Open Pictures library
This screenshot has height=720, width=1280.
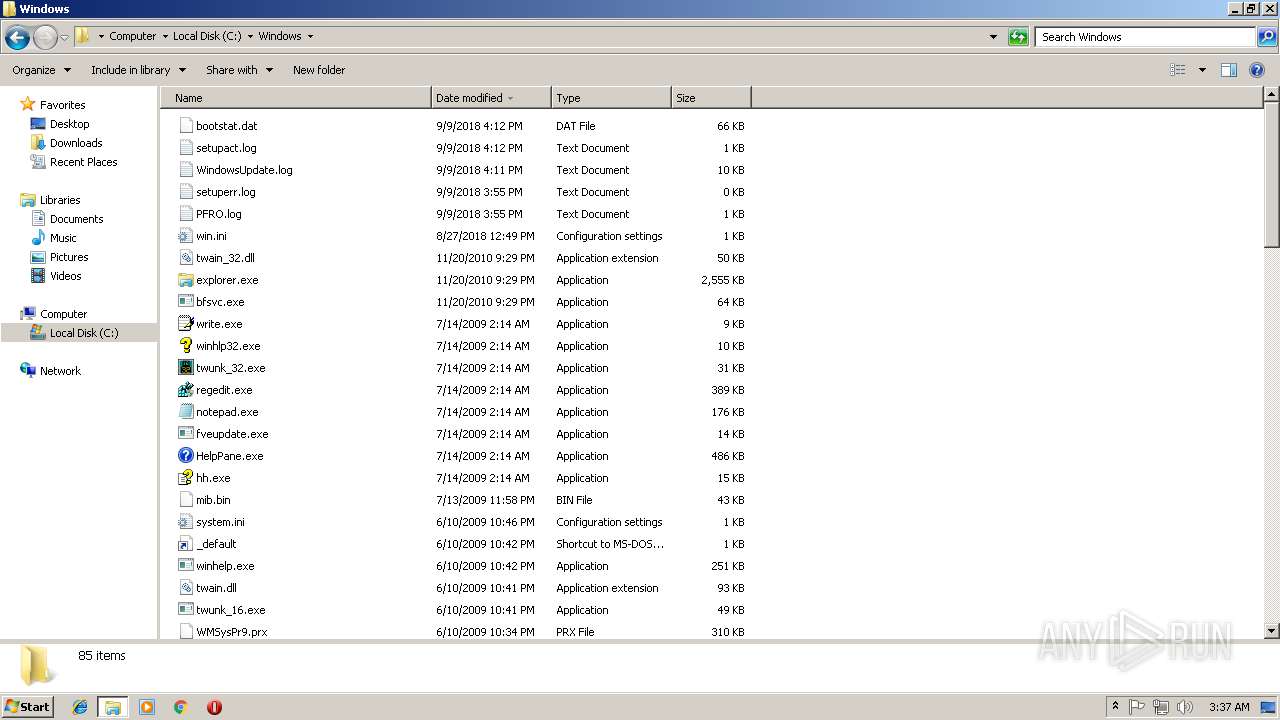[69, 257]
